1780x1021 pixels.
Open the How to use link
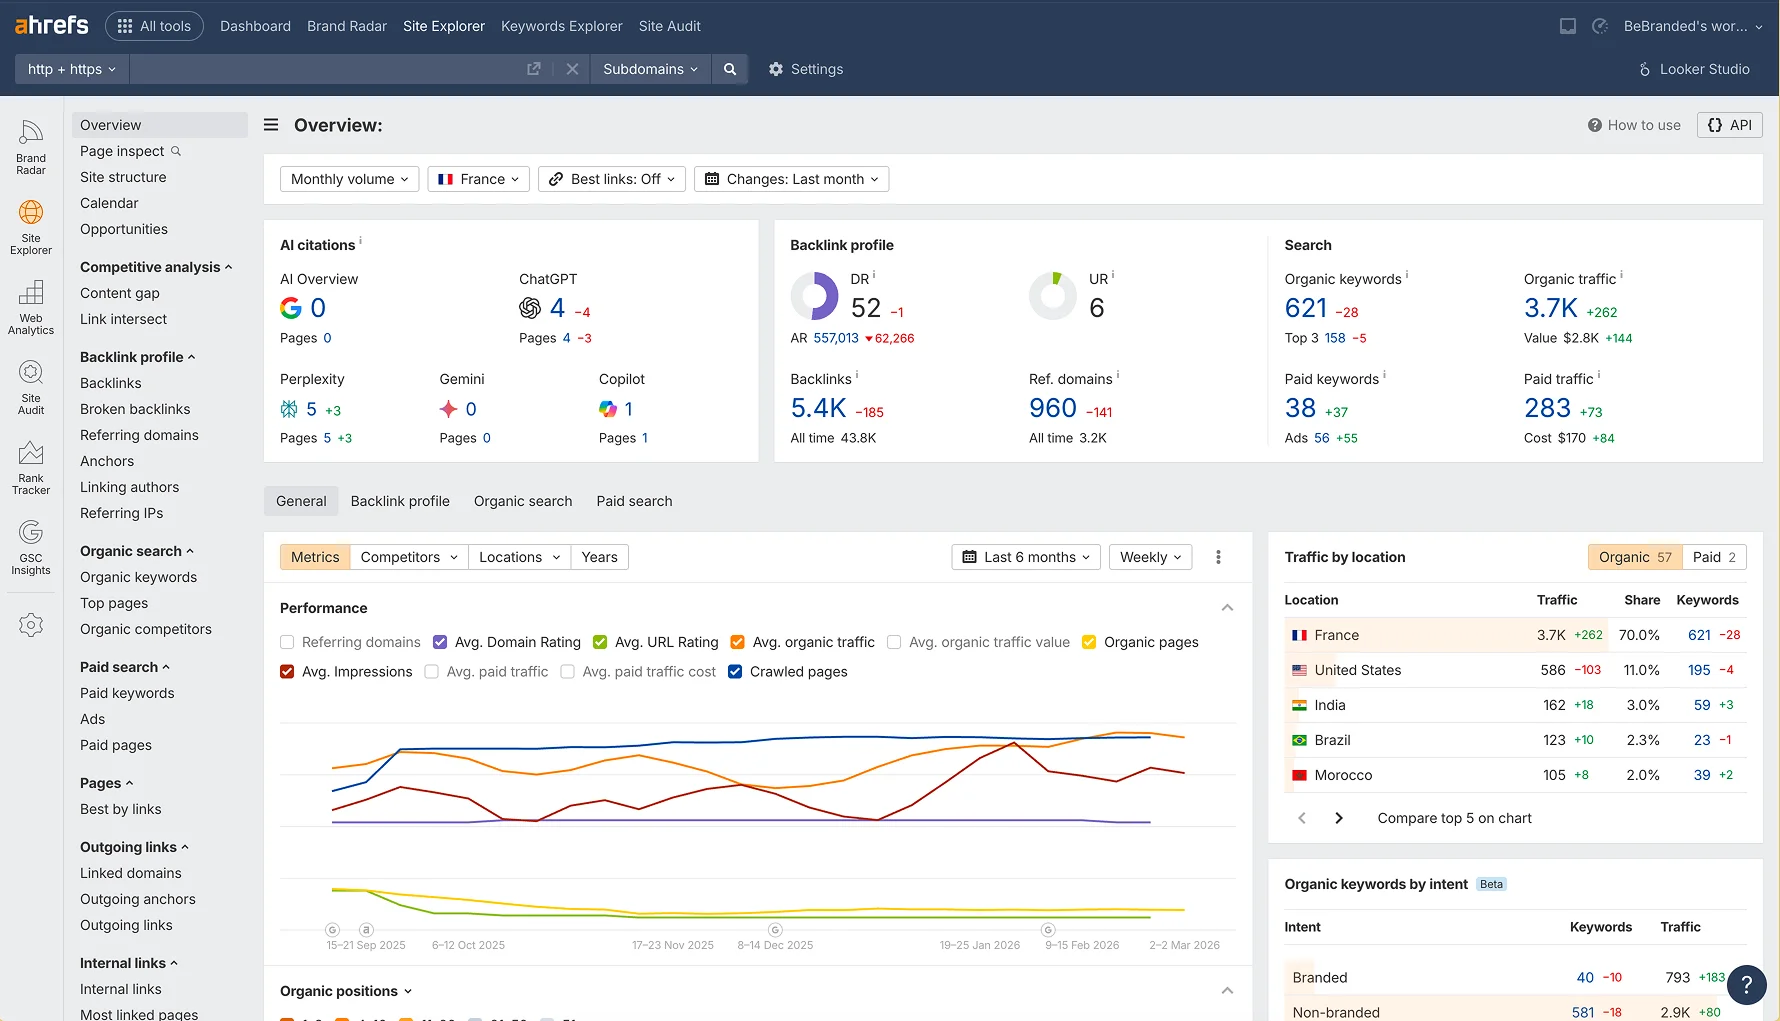coord(1634,125)
